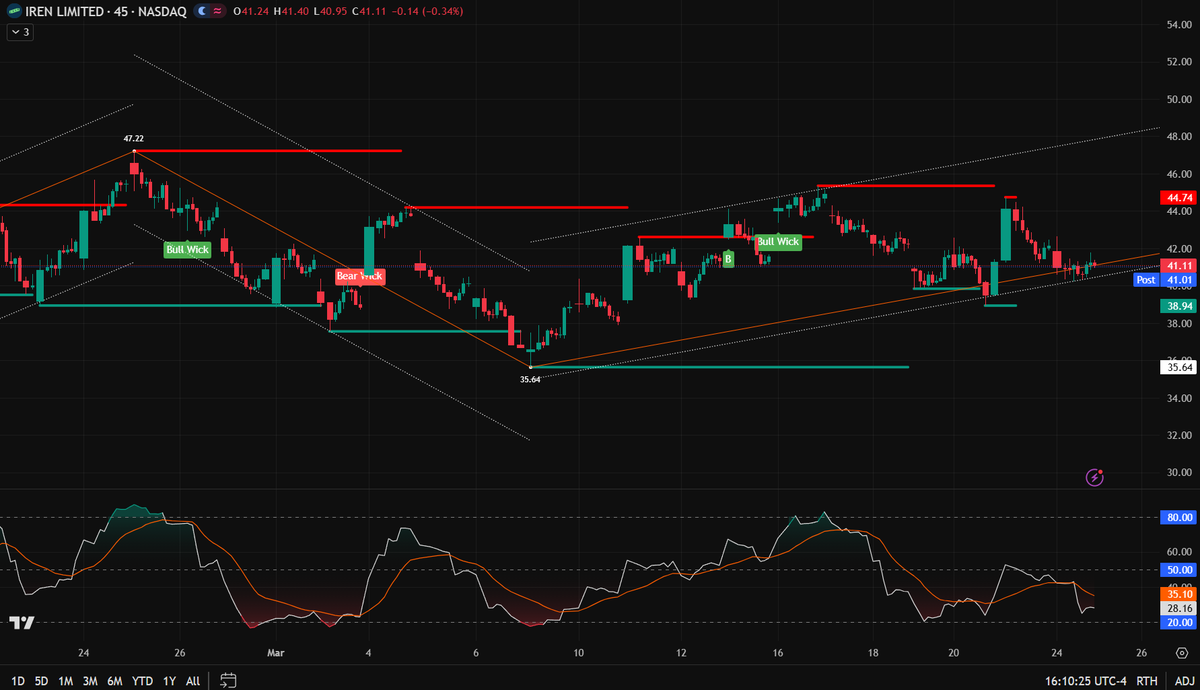Click the 47.22 swing high label
The image size is (1200, 690).
[x=134, y=139]
